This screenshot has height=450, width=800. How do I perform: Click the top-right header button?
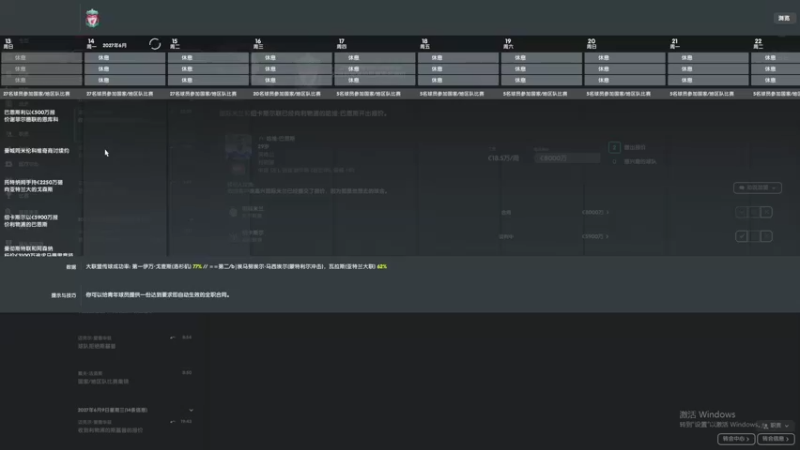[784, 18]
